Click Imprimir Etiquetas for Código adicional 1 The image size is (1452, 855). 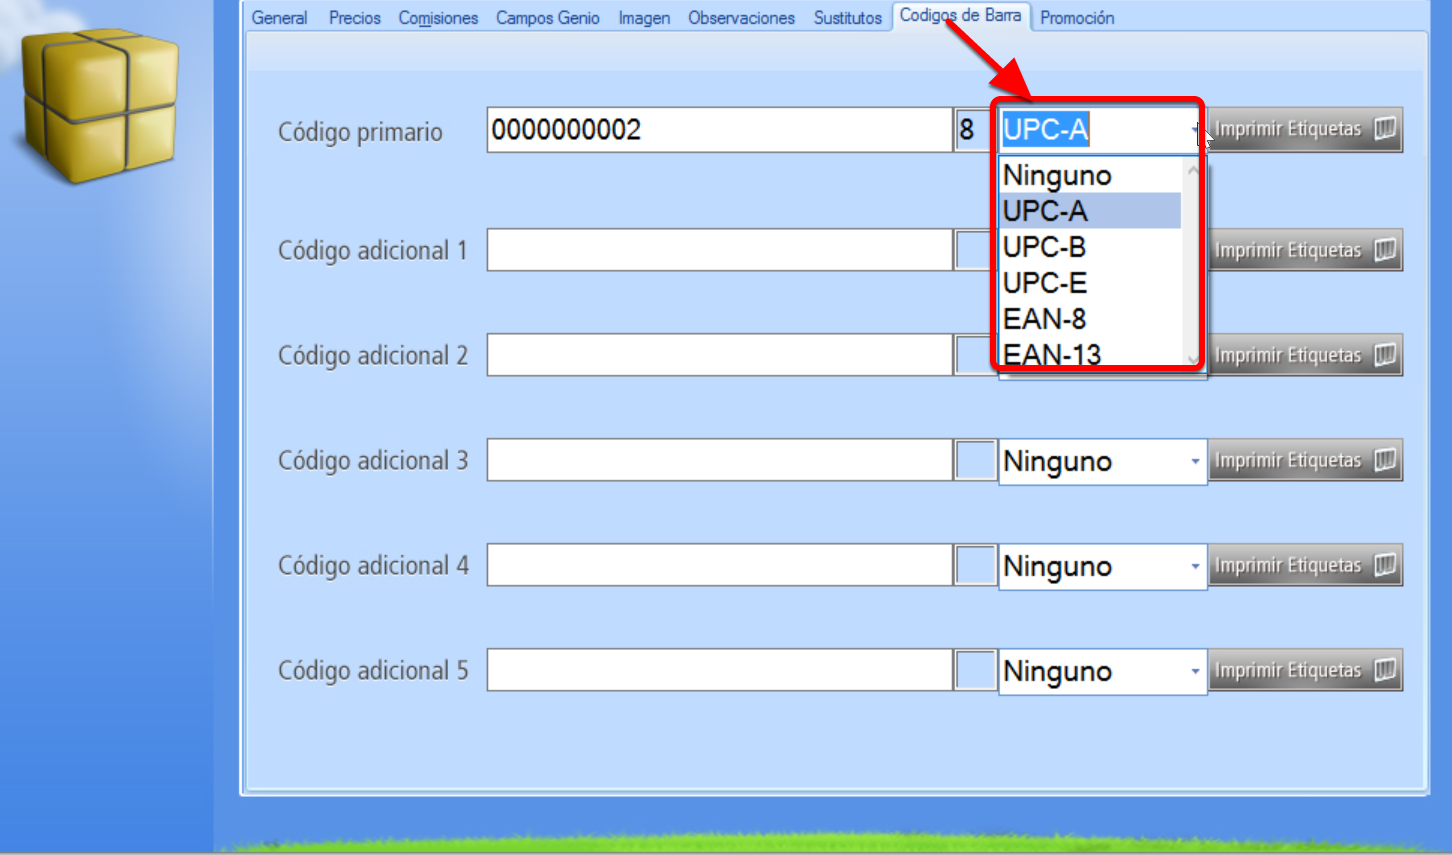[x=1306, y=250]
